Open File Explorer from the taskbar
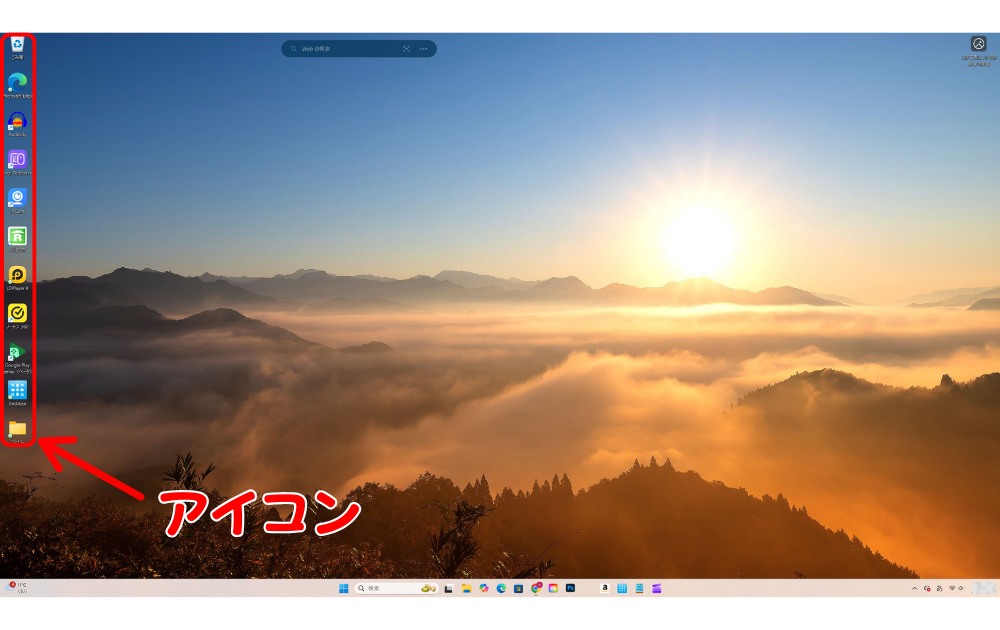Viewport: 1000px width, 630px height. coord(466,589)
